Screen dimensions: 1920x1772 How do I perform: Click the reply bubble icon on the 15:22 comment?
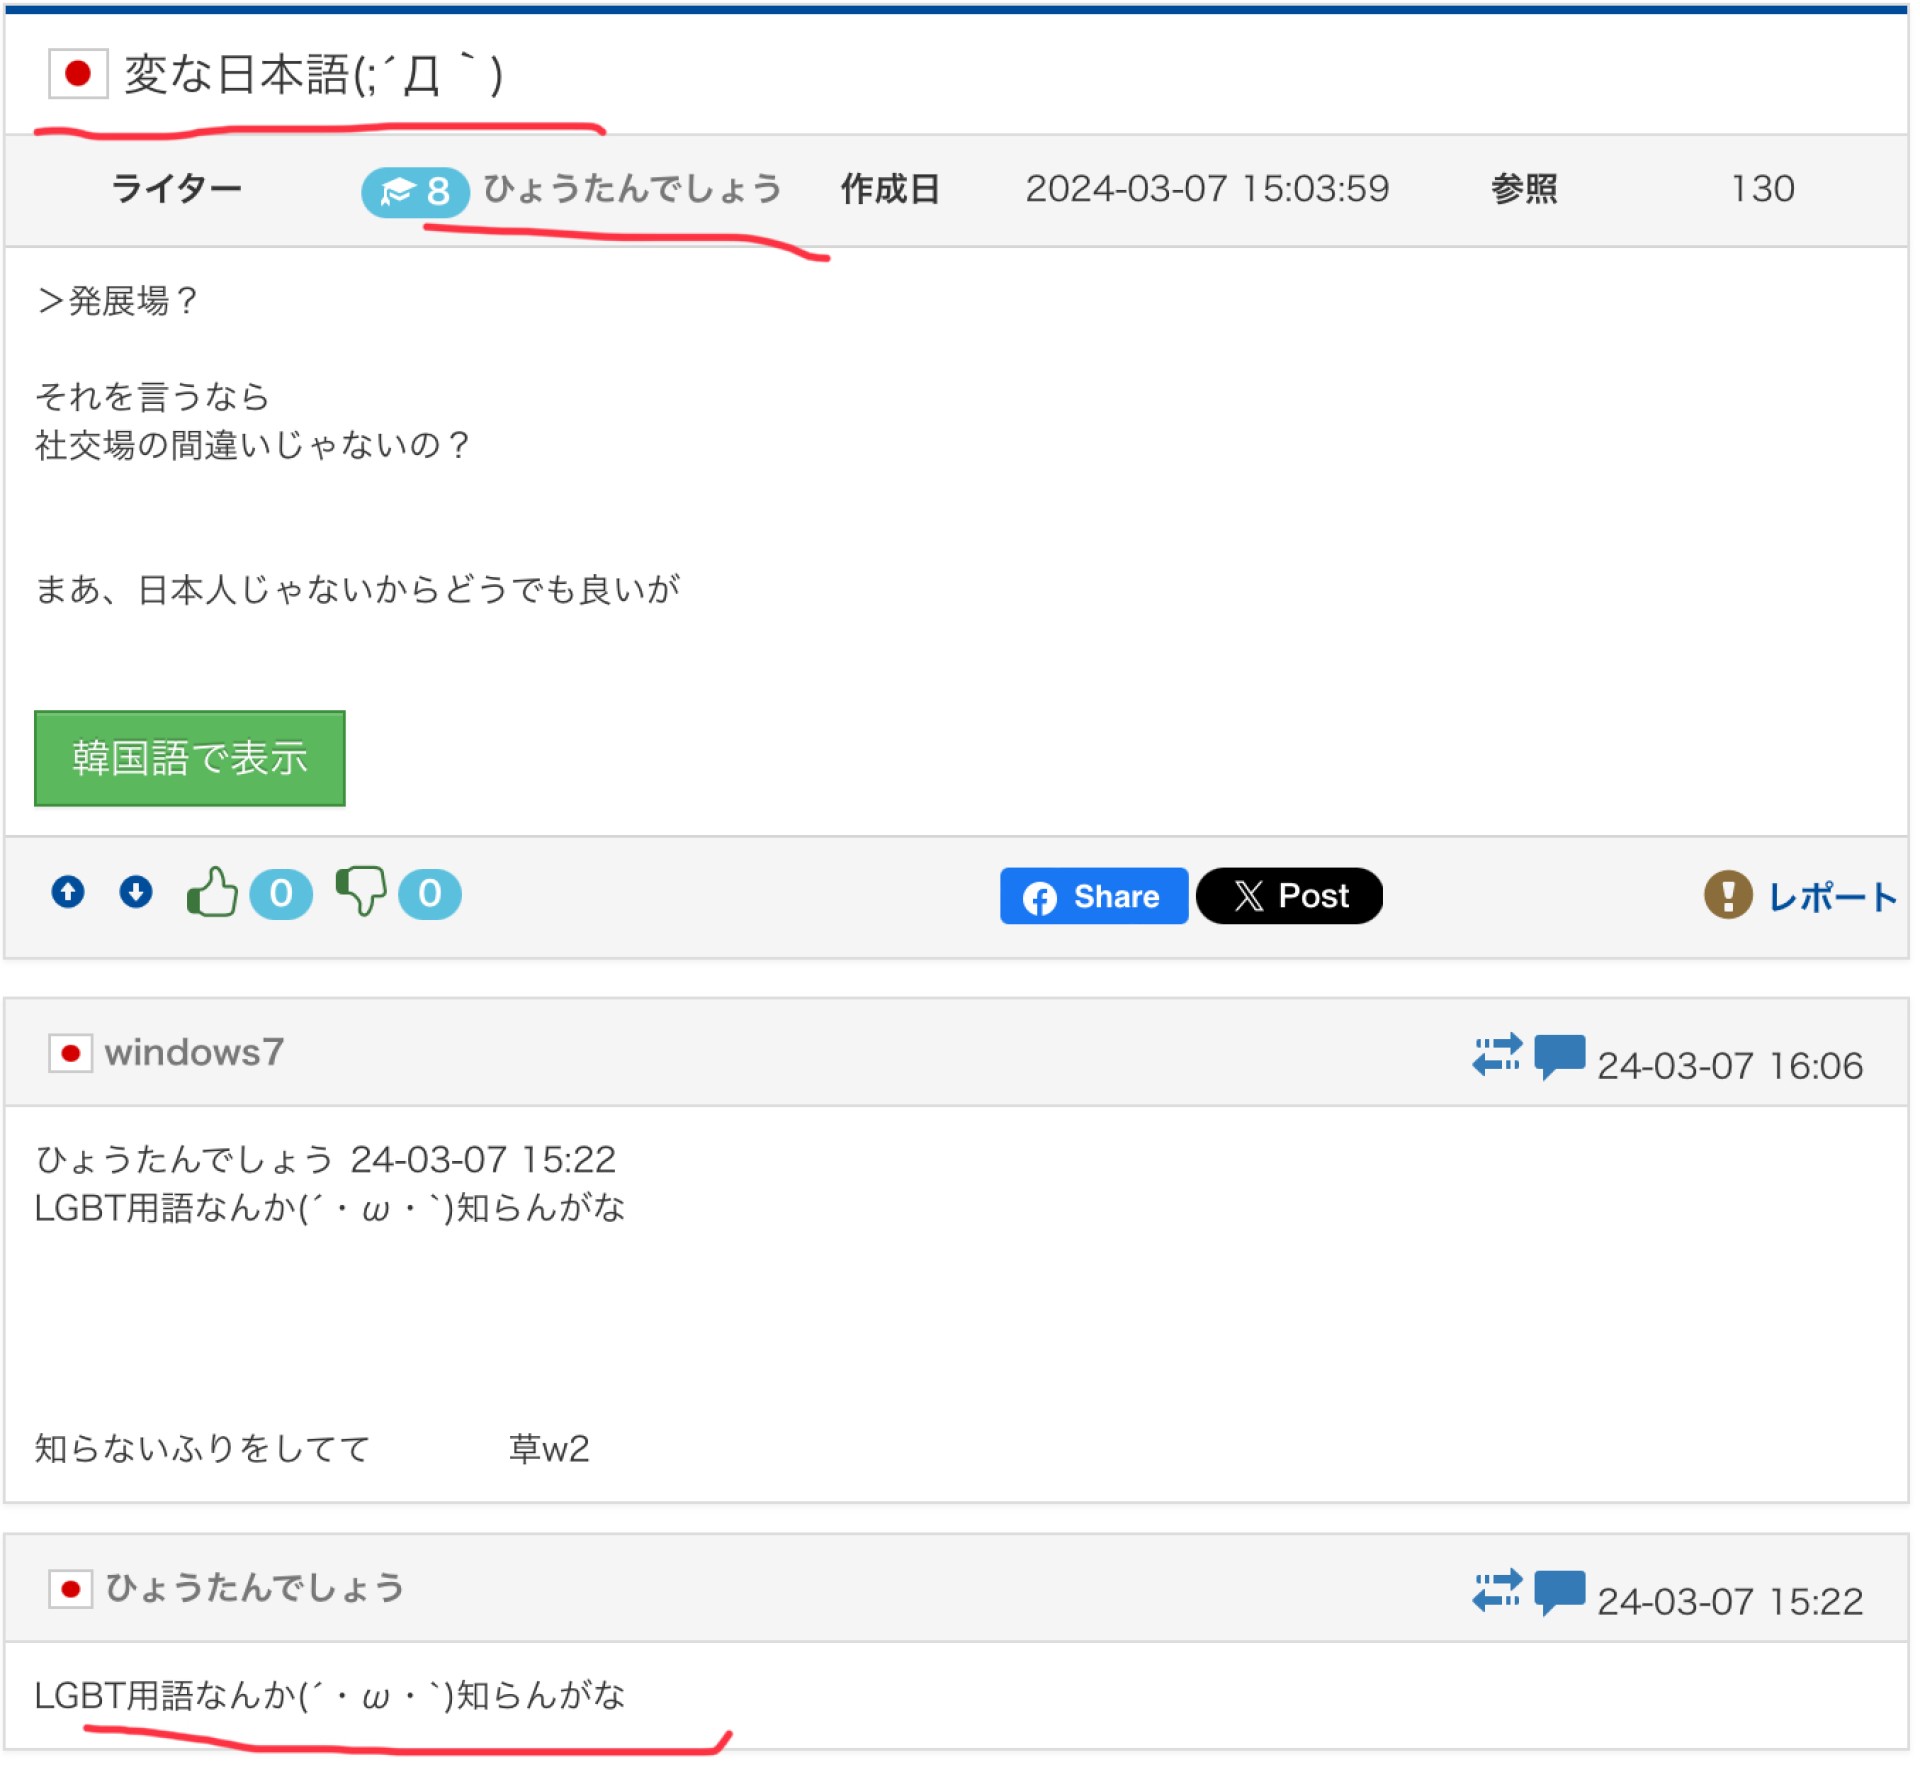(1559, 1592)
